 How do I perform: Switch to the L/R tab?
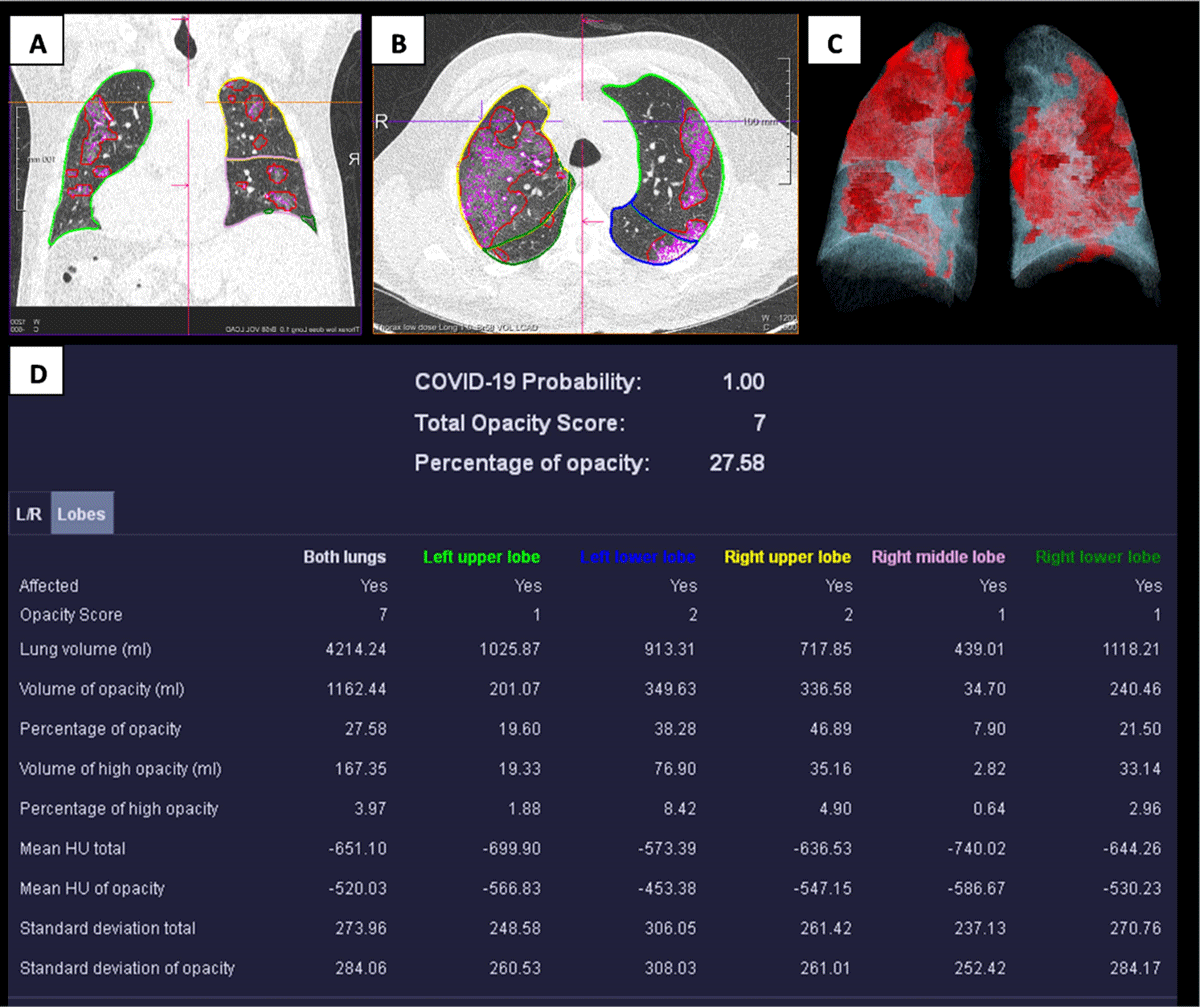pos(28,515)
